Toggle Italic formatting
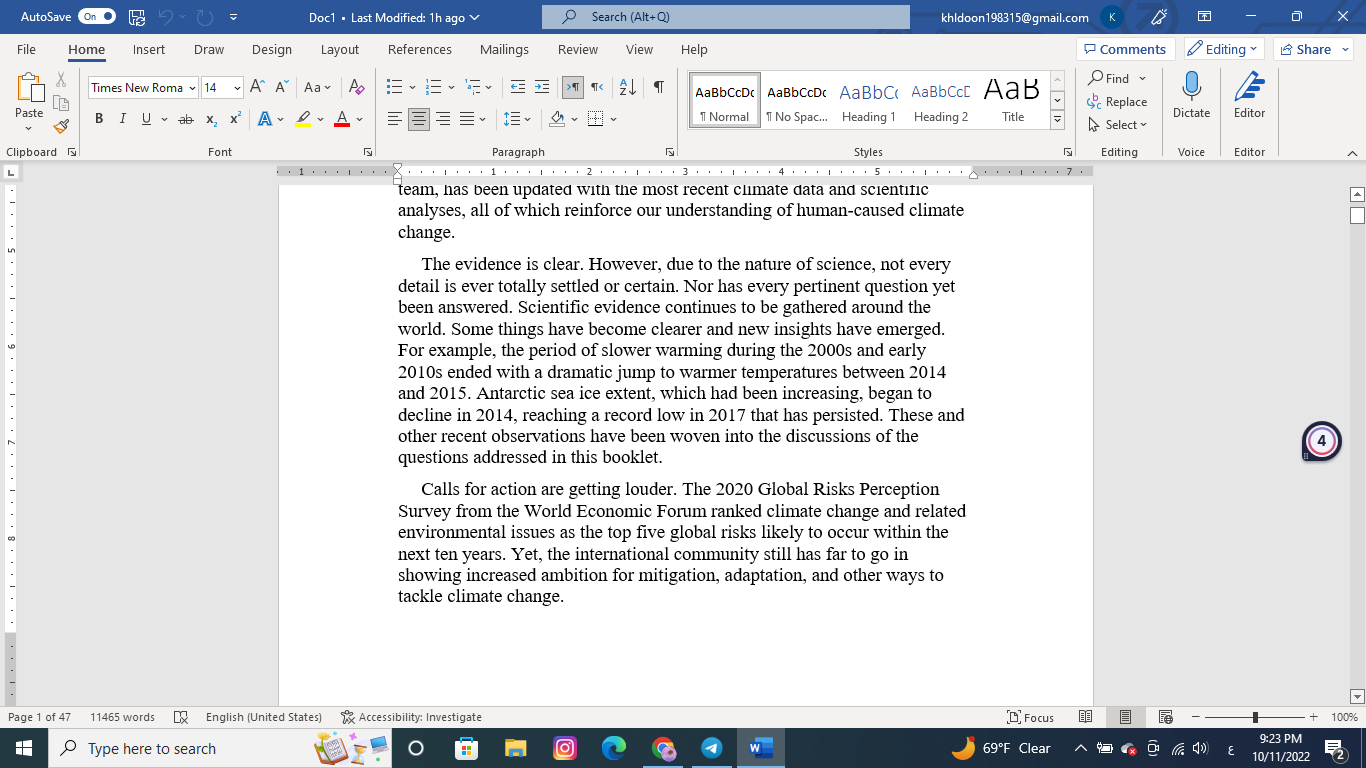Viewport: 1366px width, 768px height. point(123,119)
